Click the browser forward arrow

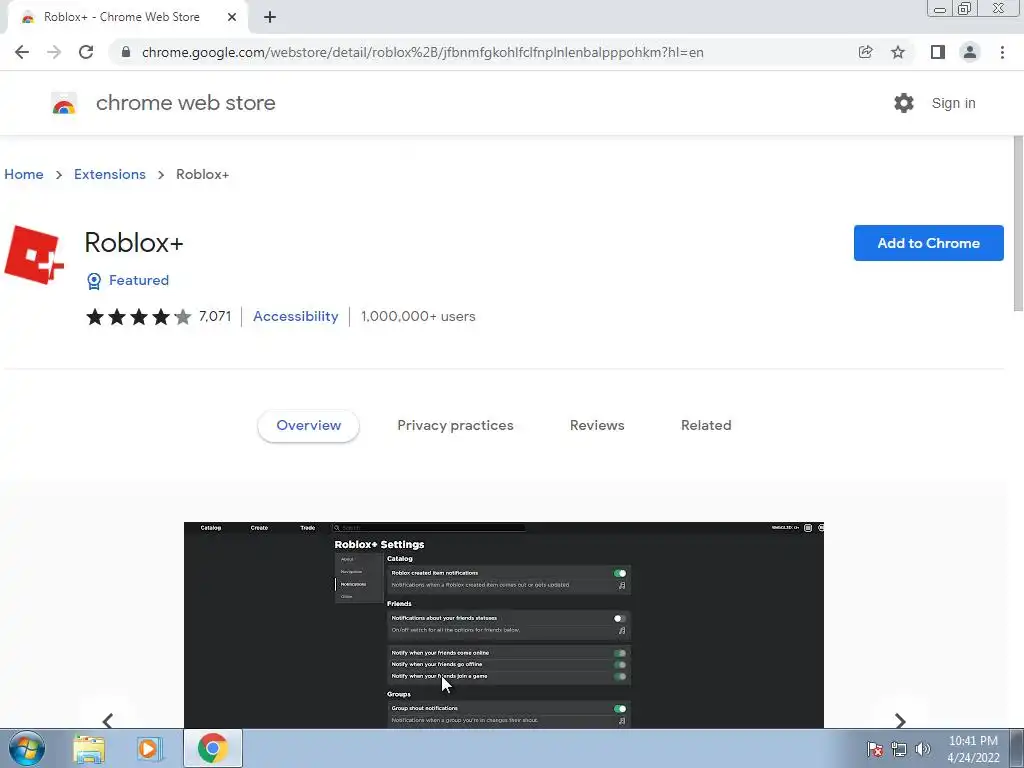click(x=54, y=52)
